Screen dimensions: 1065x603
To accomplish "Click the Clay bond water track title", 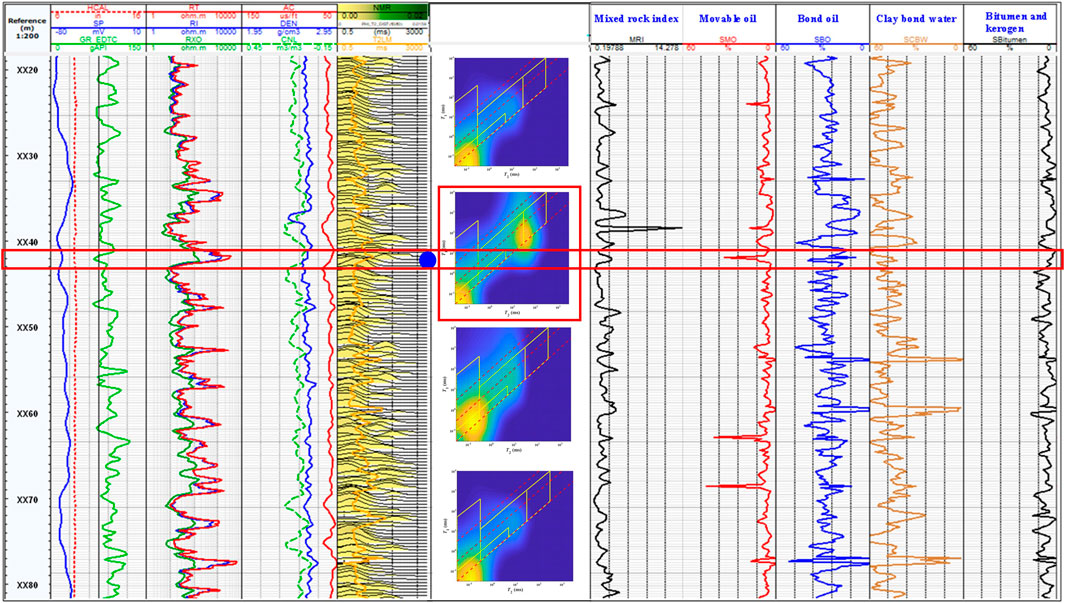I will pos(916,18).
